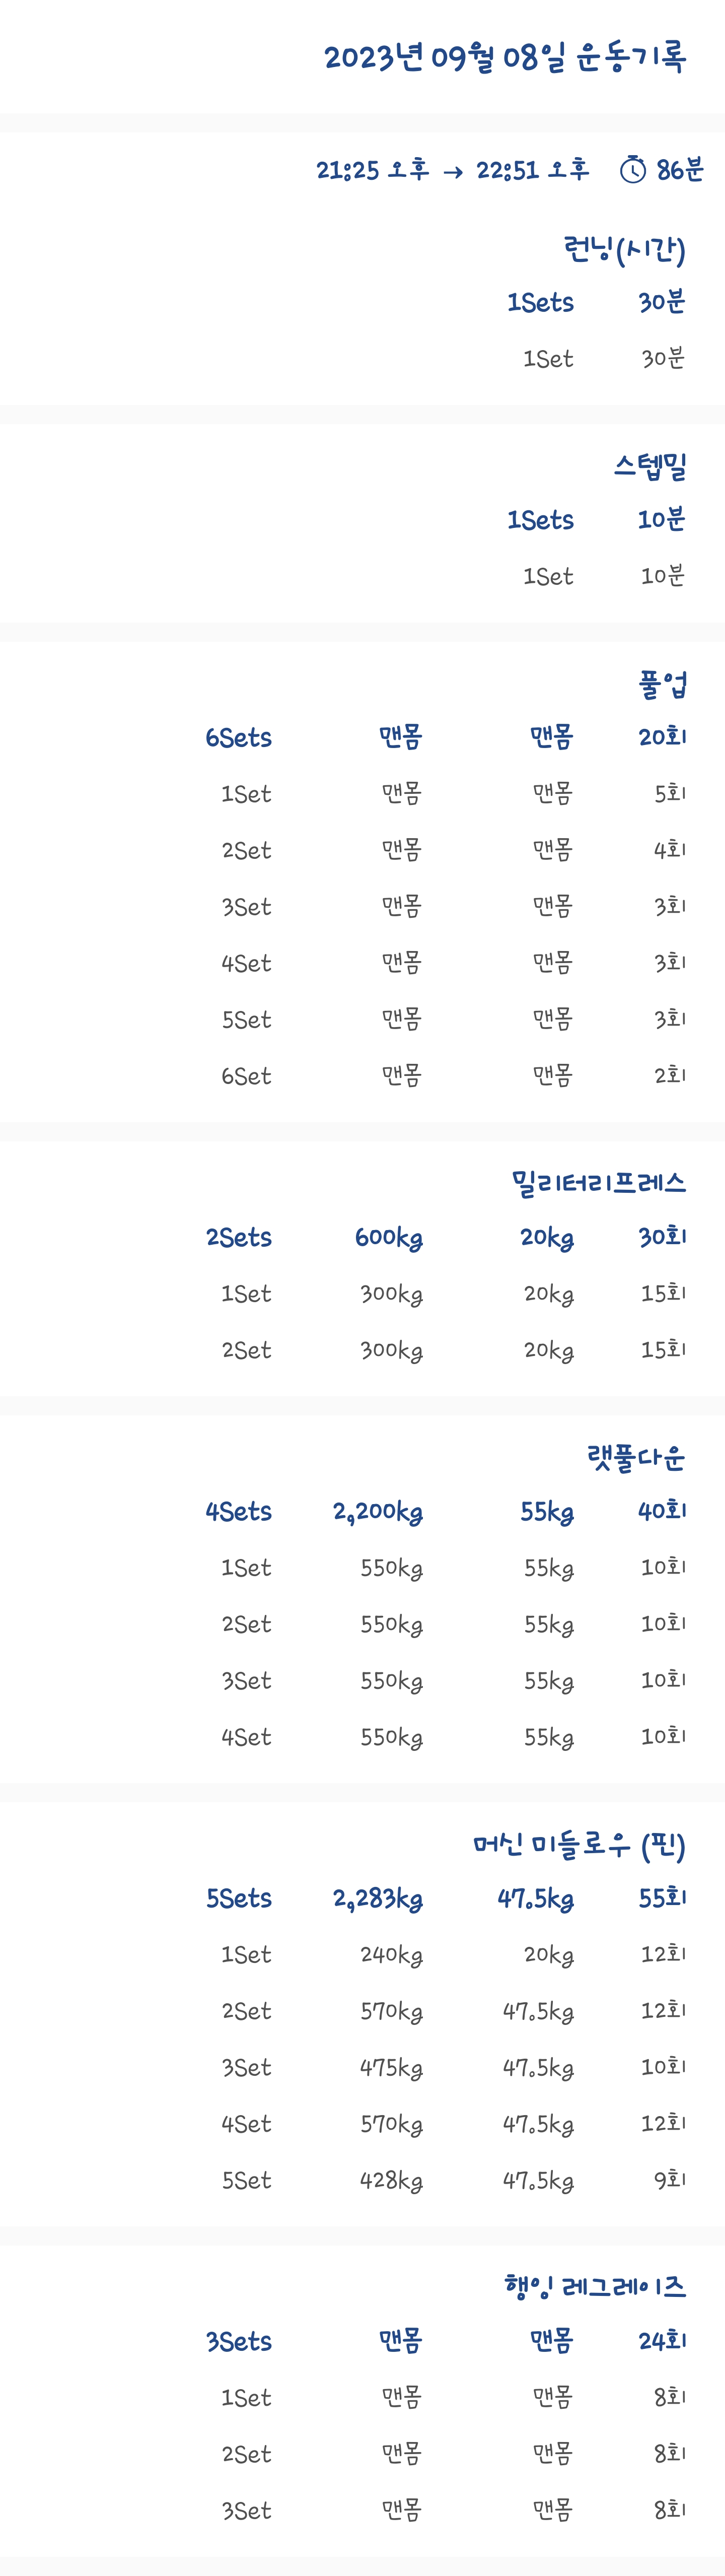This screenshot has width=725, height=2576.
Task: Select the 2023년 09월 08일 운동기록 title
Action: [505, 57]
